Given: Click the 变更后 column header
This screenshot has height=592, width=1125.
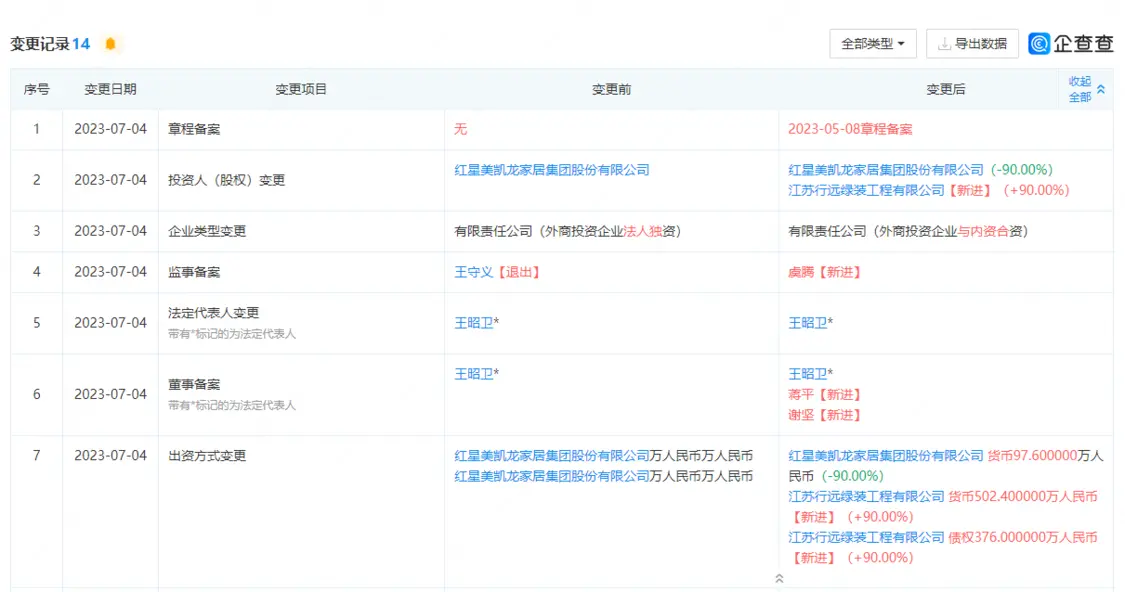Looking at the screenshot, I should (946, 89).
